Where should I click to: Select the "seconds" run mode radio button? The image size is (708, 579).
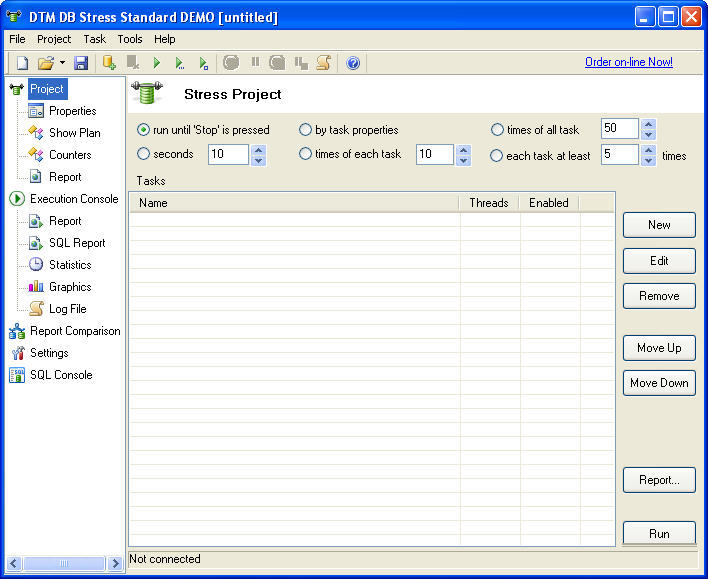coord(143,154)
